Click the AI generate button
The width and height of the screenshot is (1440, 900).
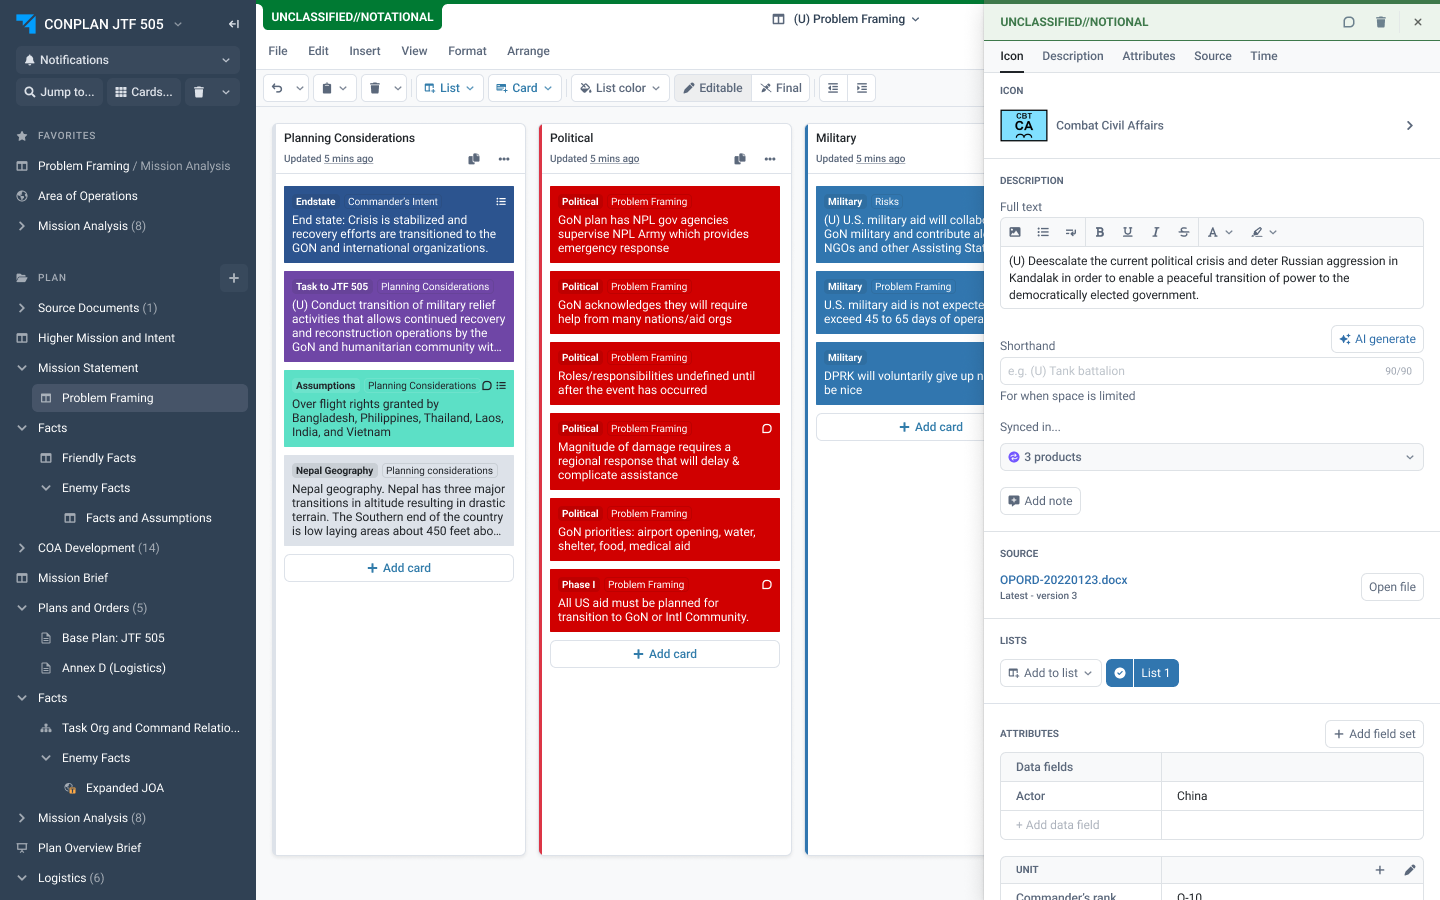pos(1377,339)
